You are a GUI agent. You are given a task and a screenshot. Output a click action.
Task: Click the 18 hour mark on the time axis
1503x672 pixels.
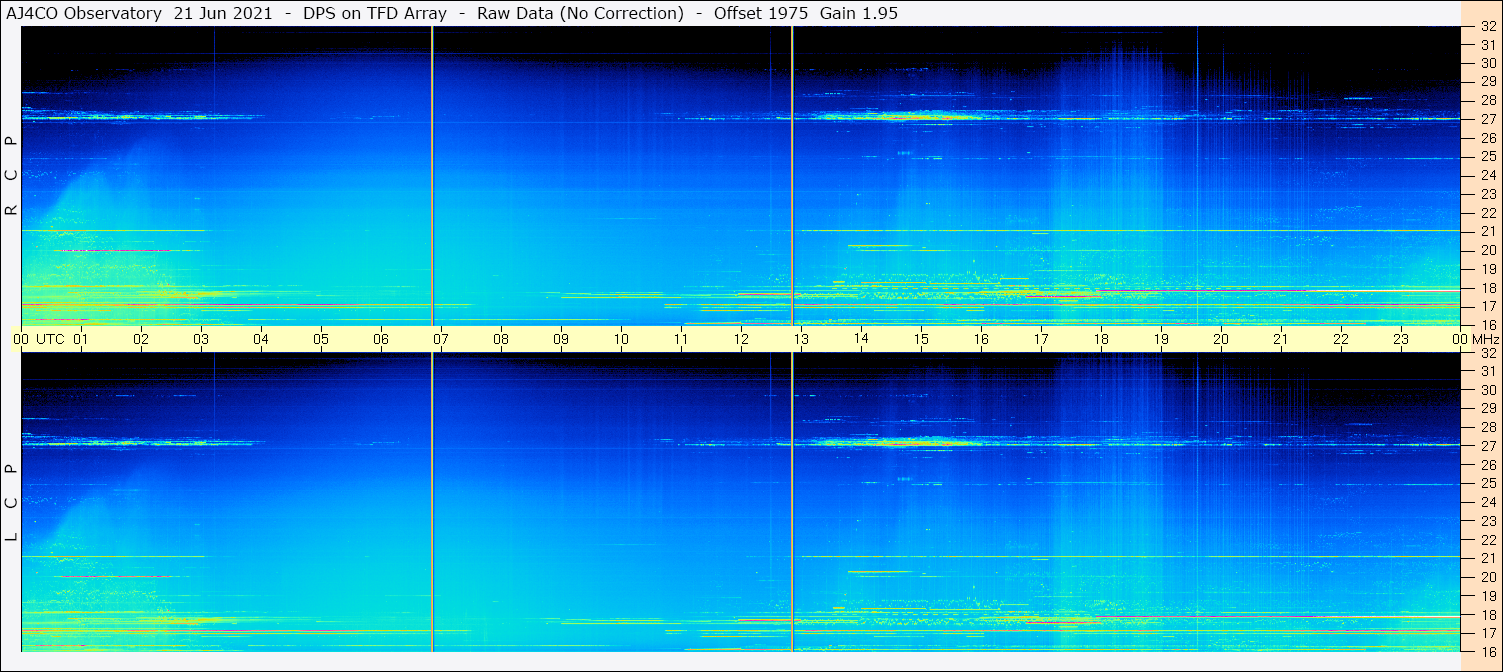click(1101, 339)
